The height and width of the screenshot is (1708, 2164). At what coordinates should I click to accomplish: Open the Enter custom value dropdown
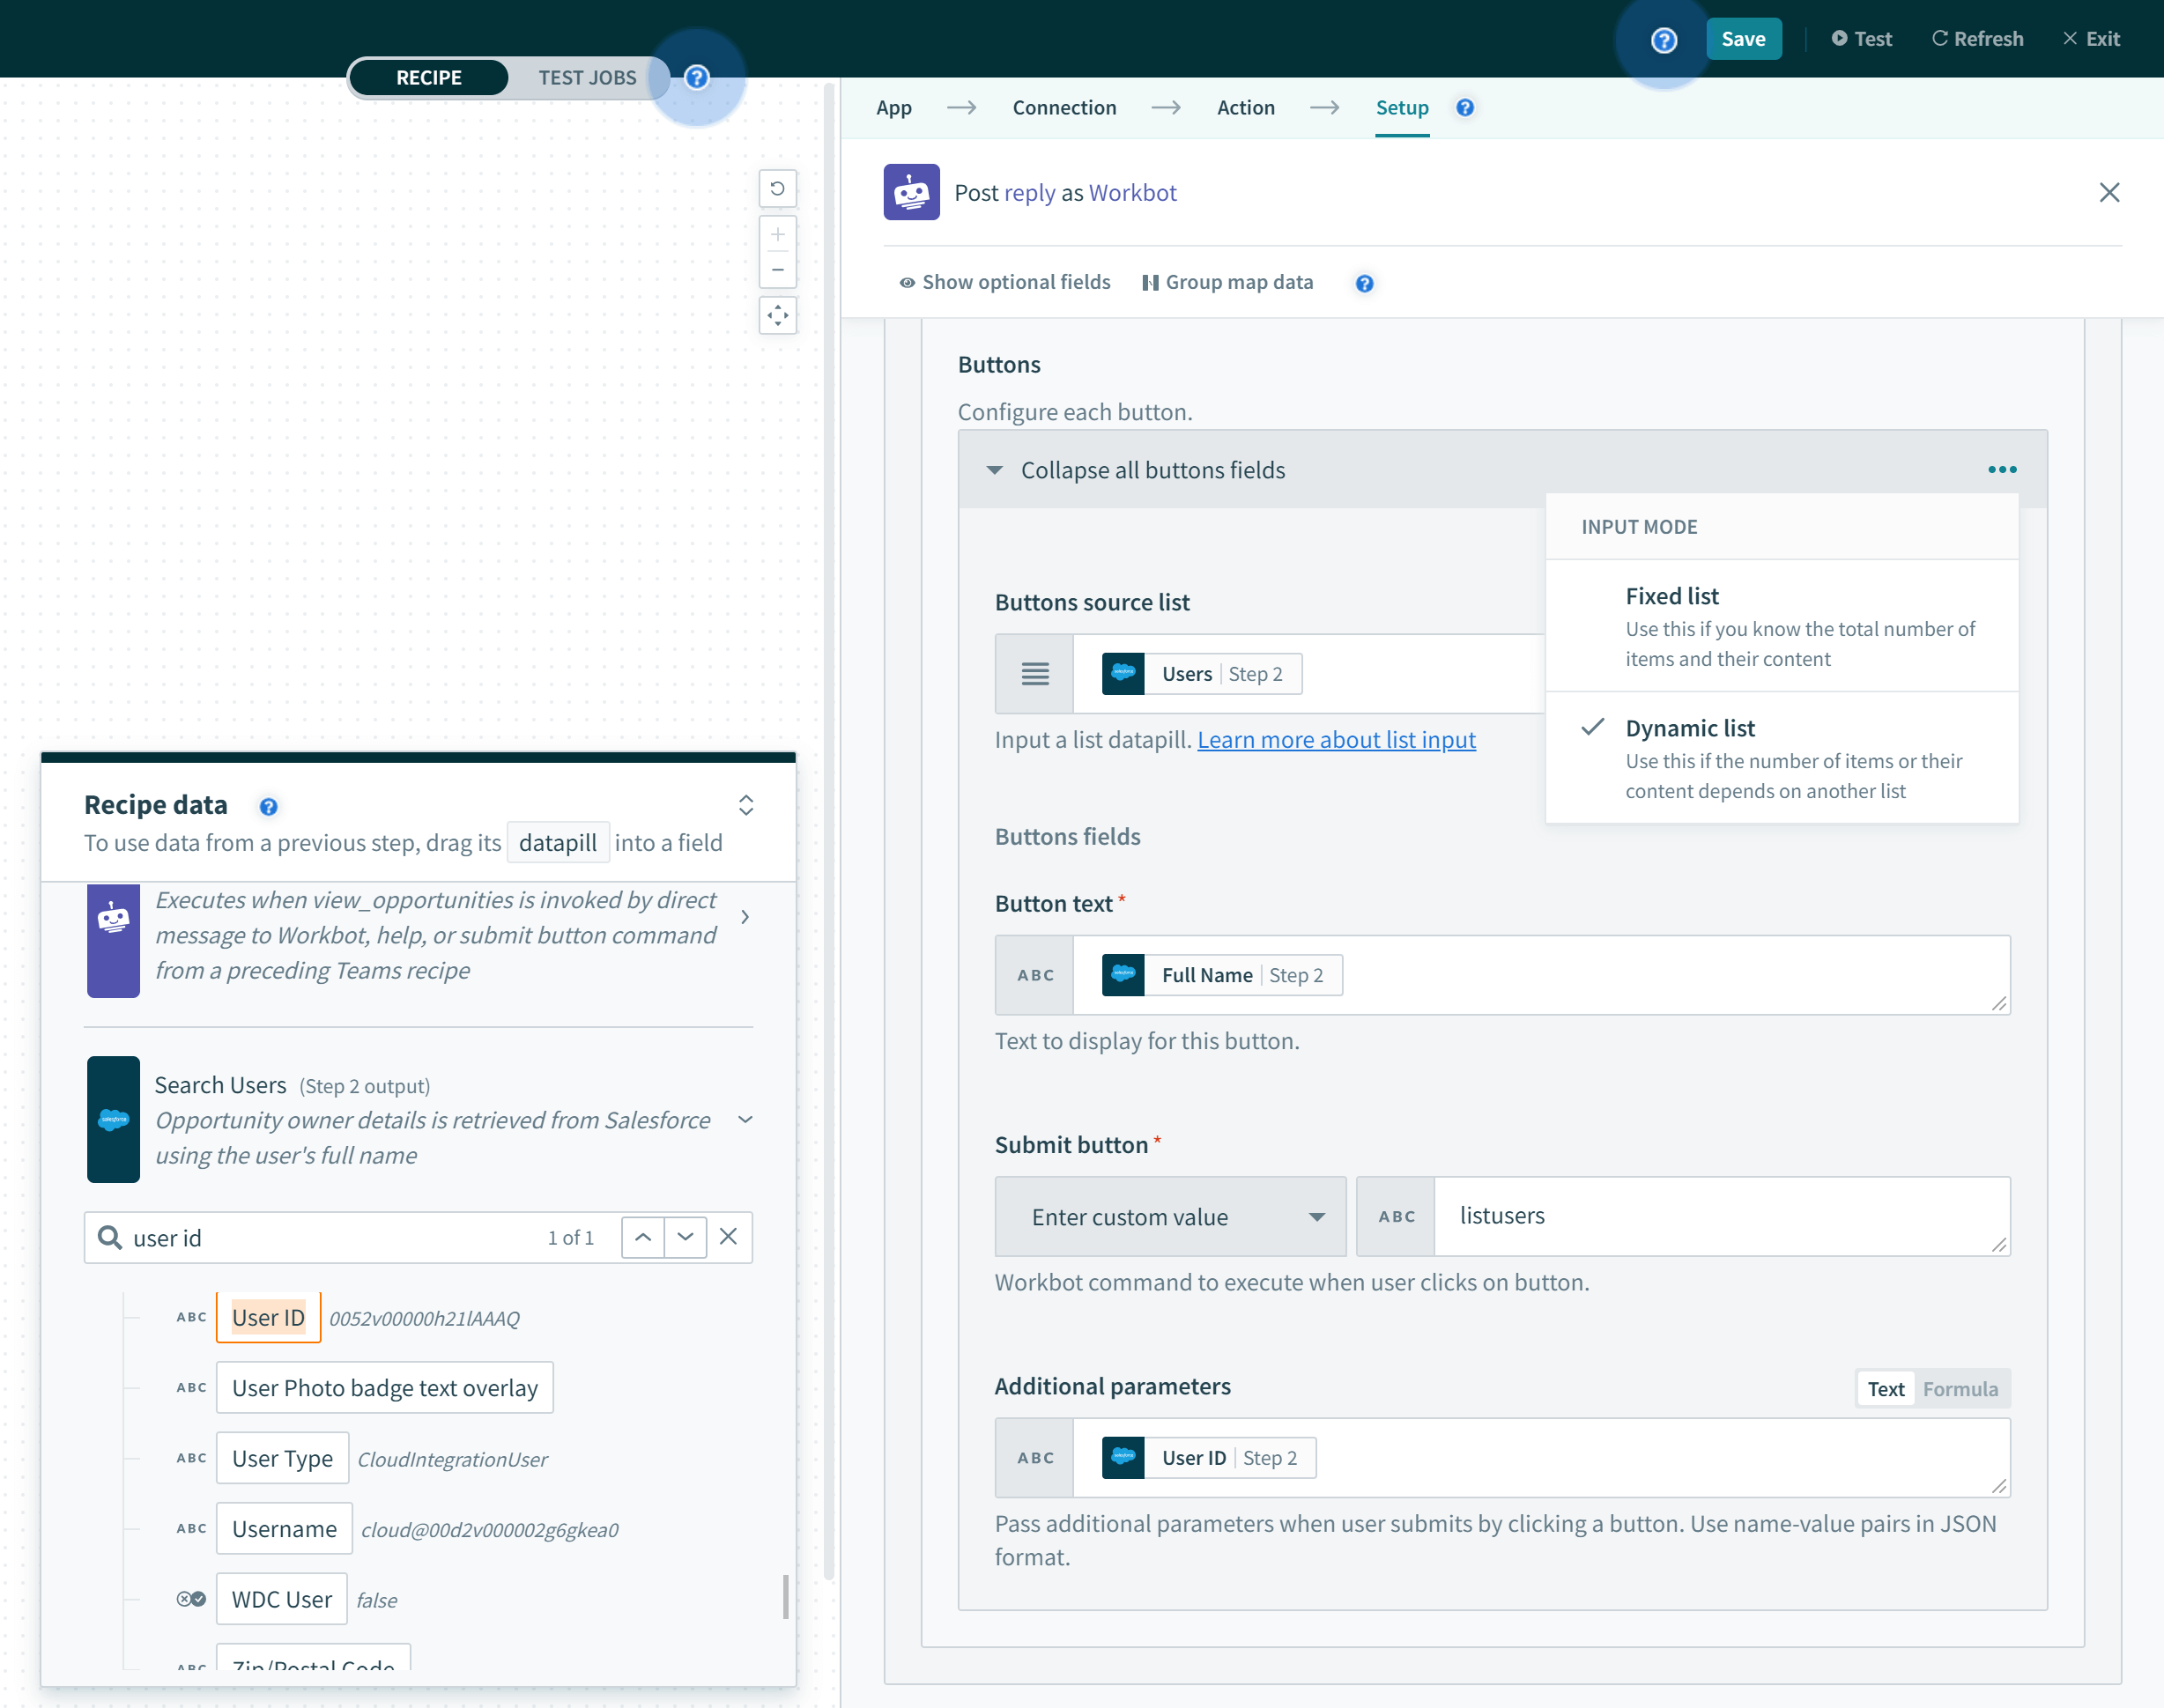click(x=1170, y=1217)
